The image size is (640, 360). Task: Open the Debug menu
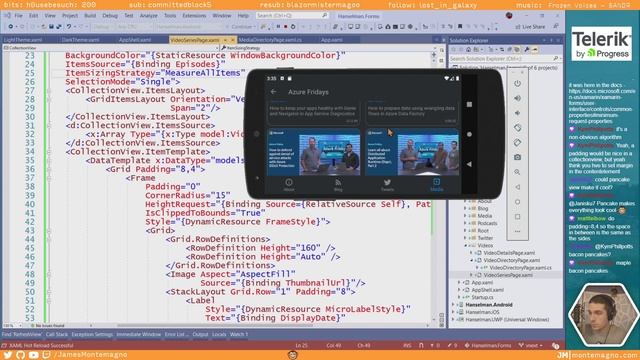pyautogui.click(x=110, y=16)
